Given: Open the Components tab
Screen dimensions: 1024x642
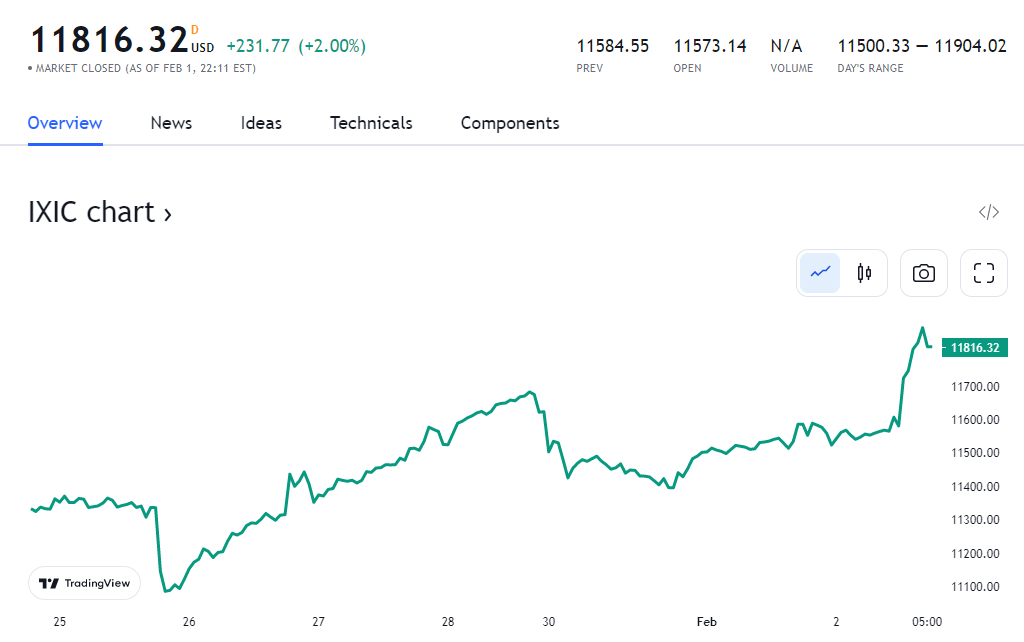Looking at the screenshot, I should [x=510, y=123].
